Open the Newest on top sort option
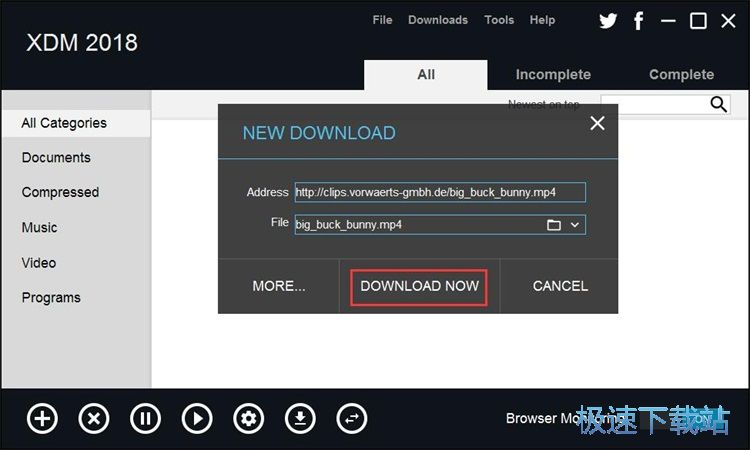This screenshot has height=450, width=750. 543,103
